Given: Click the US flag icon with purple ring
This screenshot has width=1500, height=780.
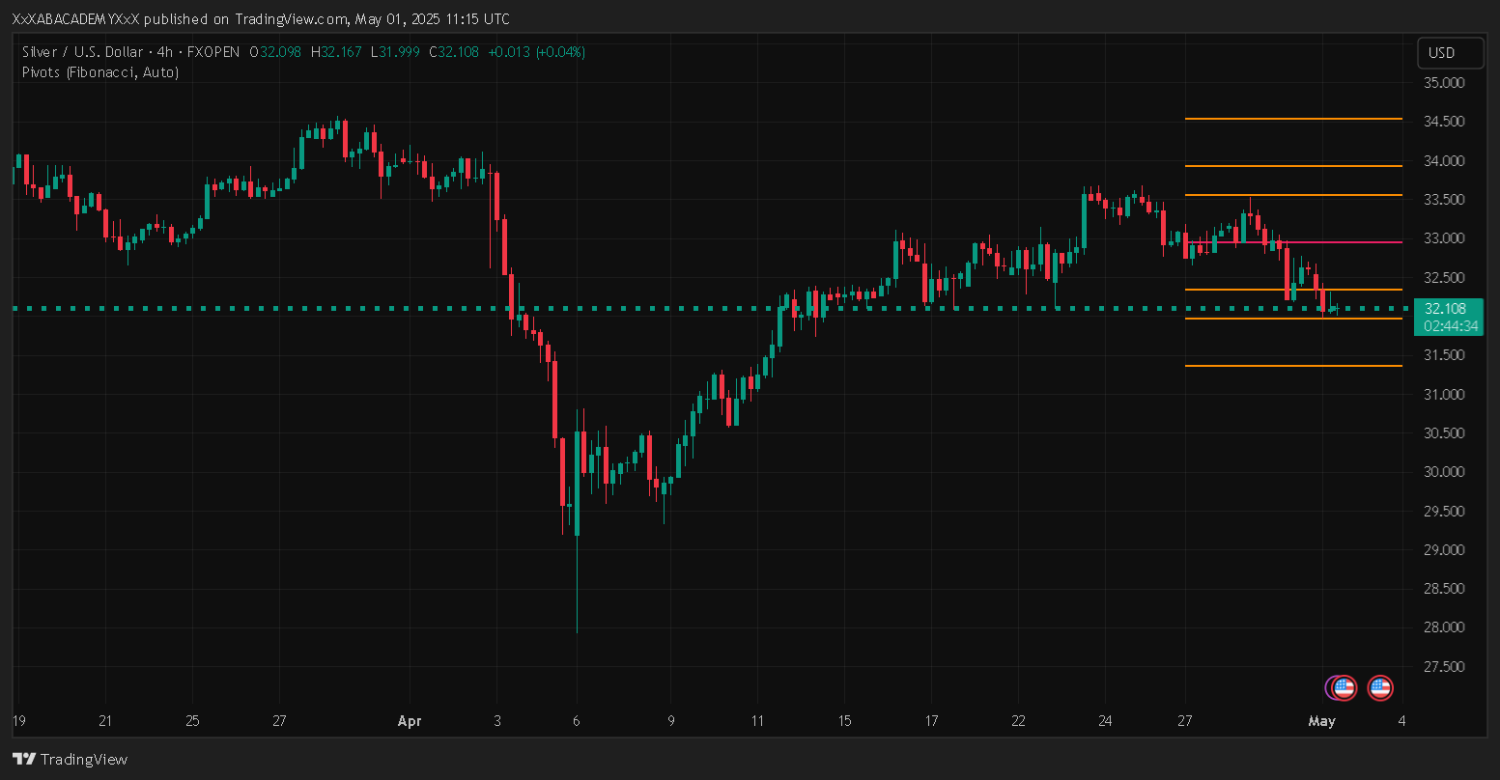Looking at the screenshot, I should (x=1343, y=687).
